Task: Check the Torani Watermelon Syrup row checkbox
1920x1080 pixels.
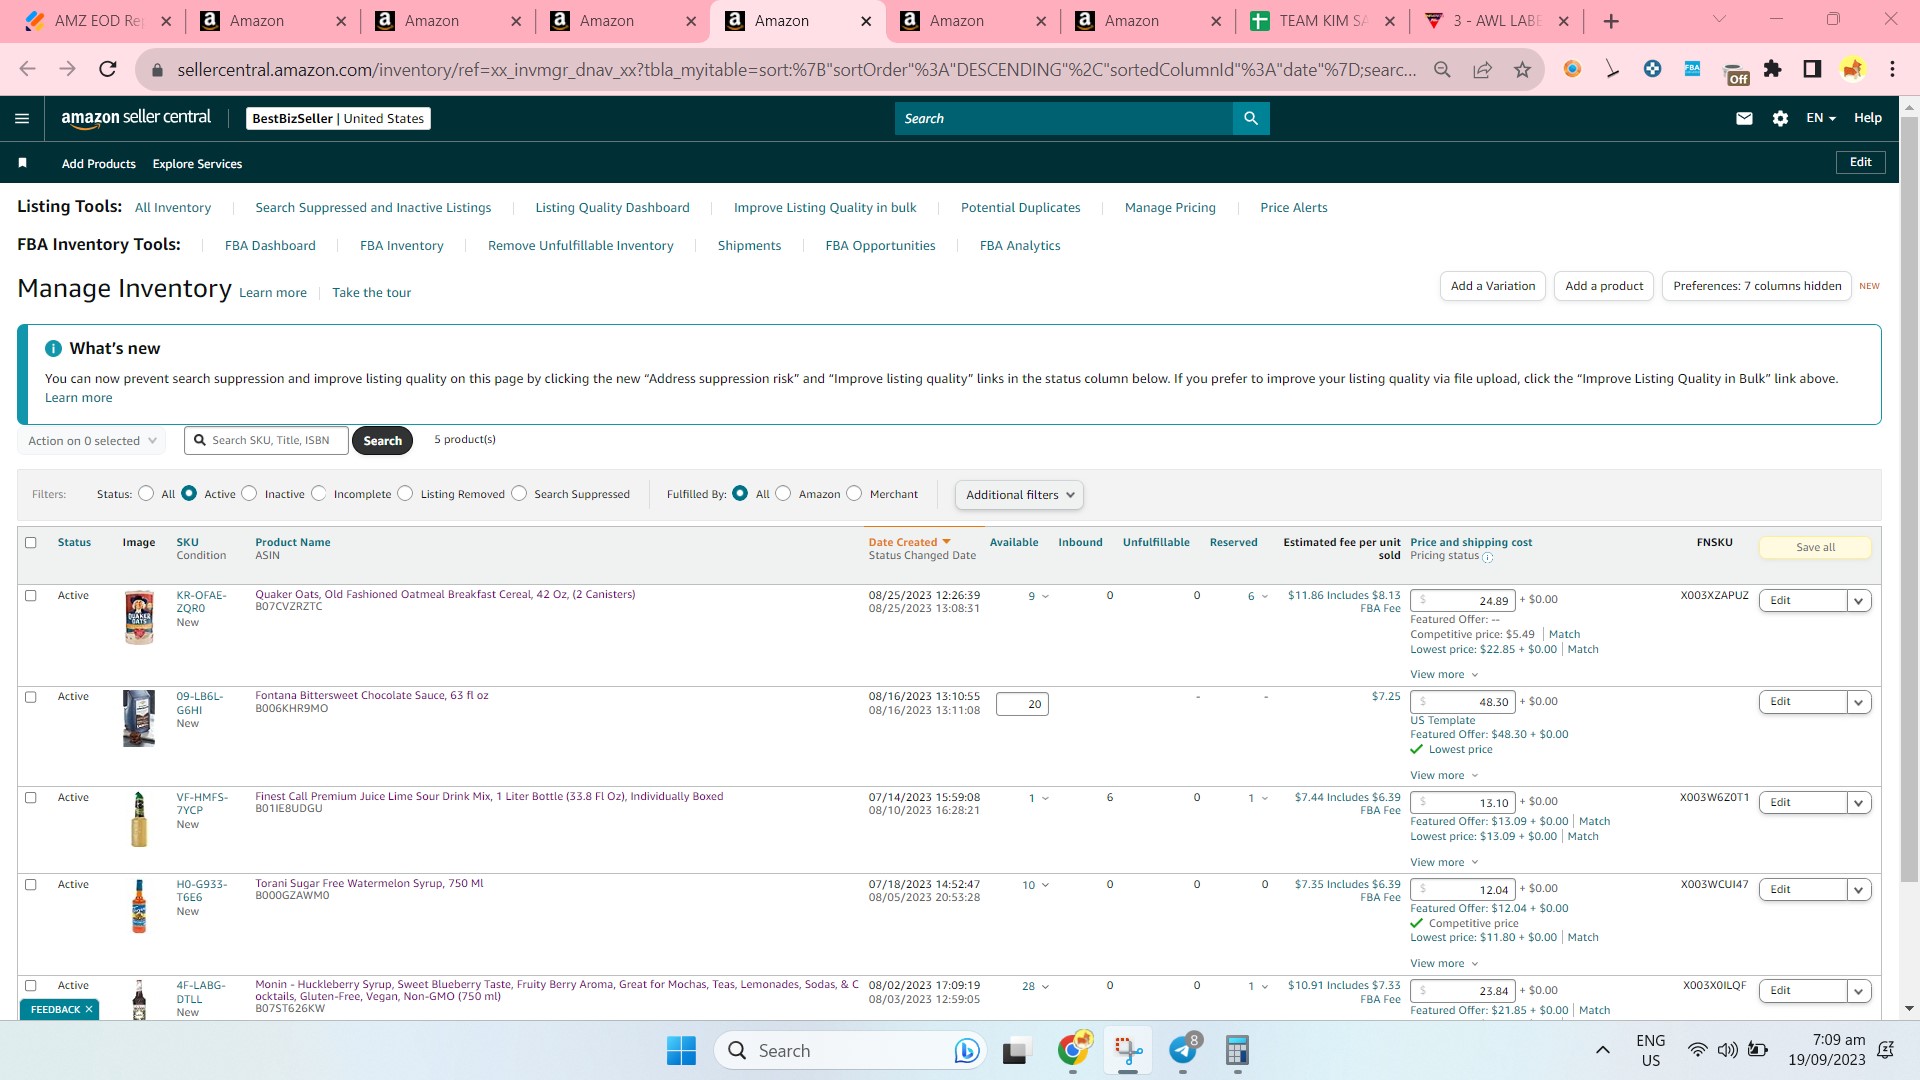Action: (x=30, y=885)
